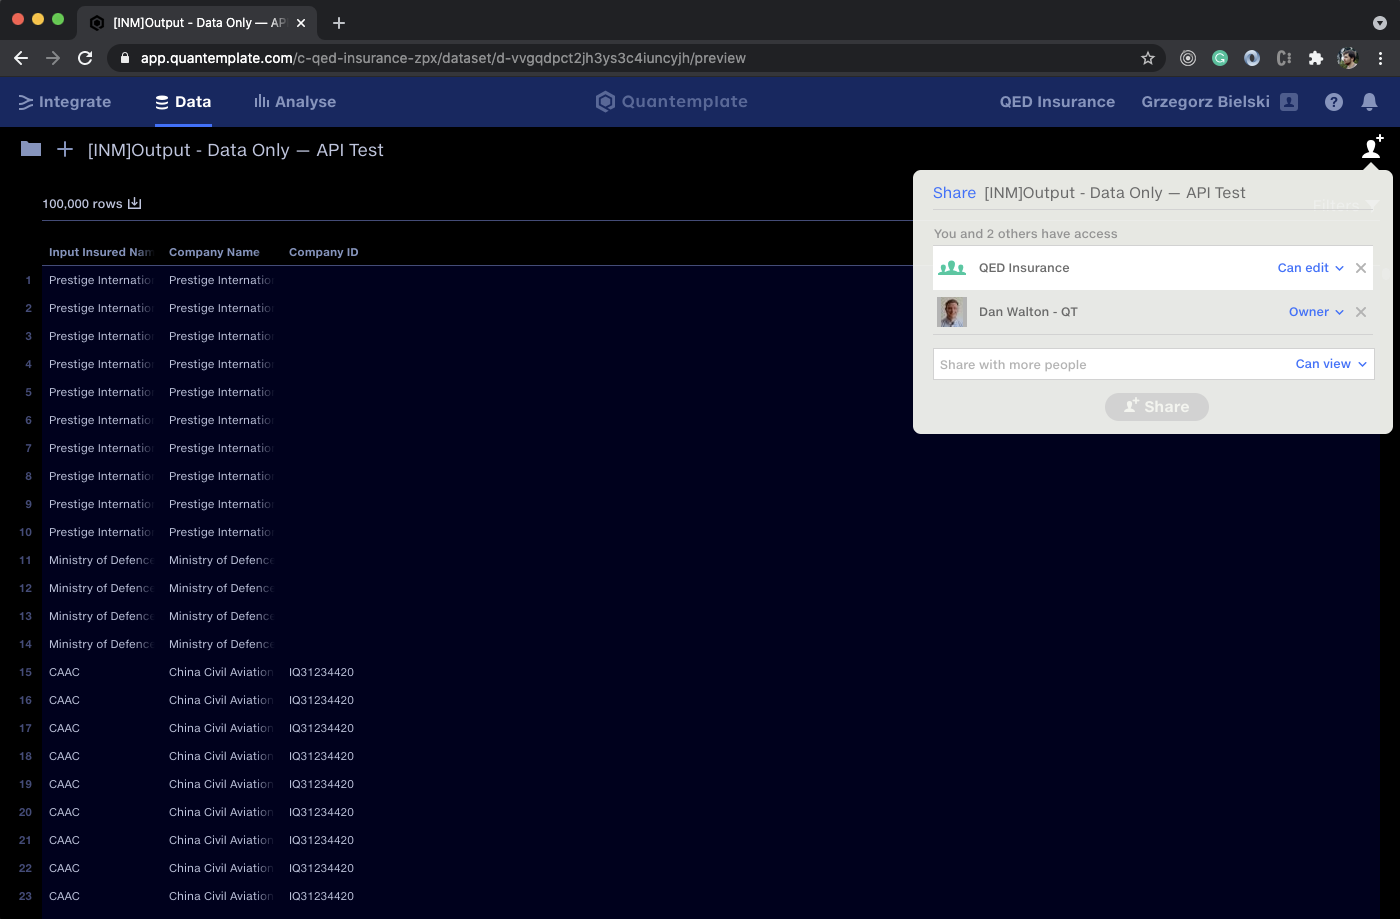Viewport: 1400px width, 919px height.
Task: Switch to the Data tab
Action: point(183,102)
